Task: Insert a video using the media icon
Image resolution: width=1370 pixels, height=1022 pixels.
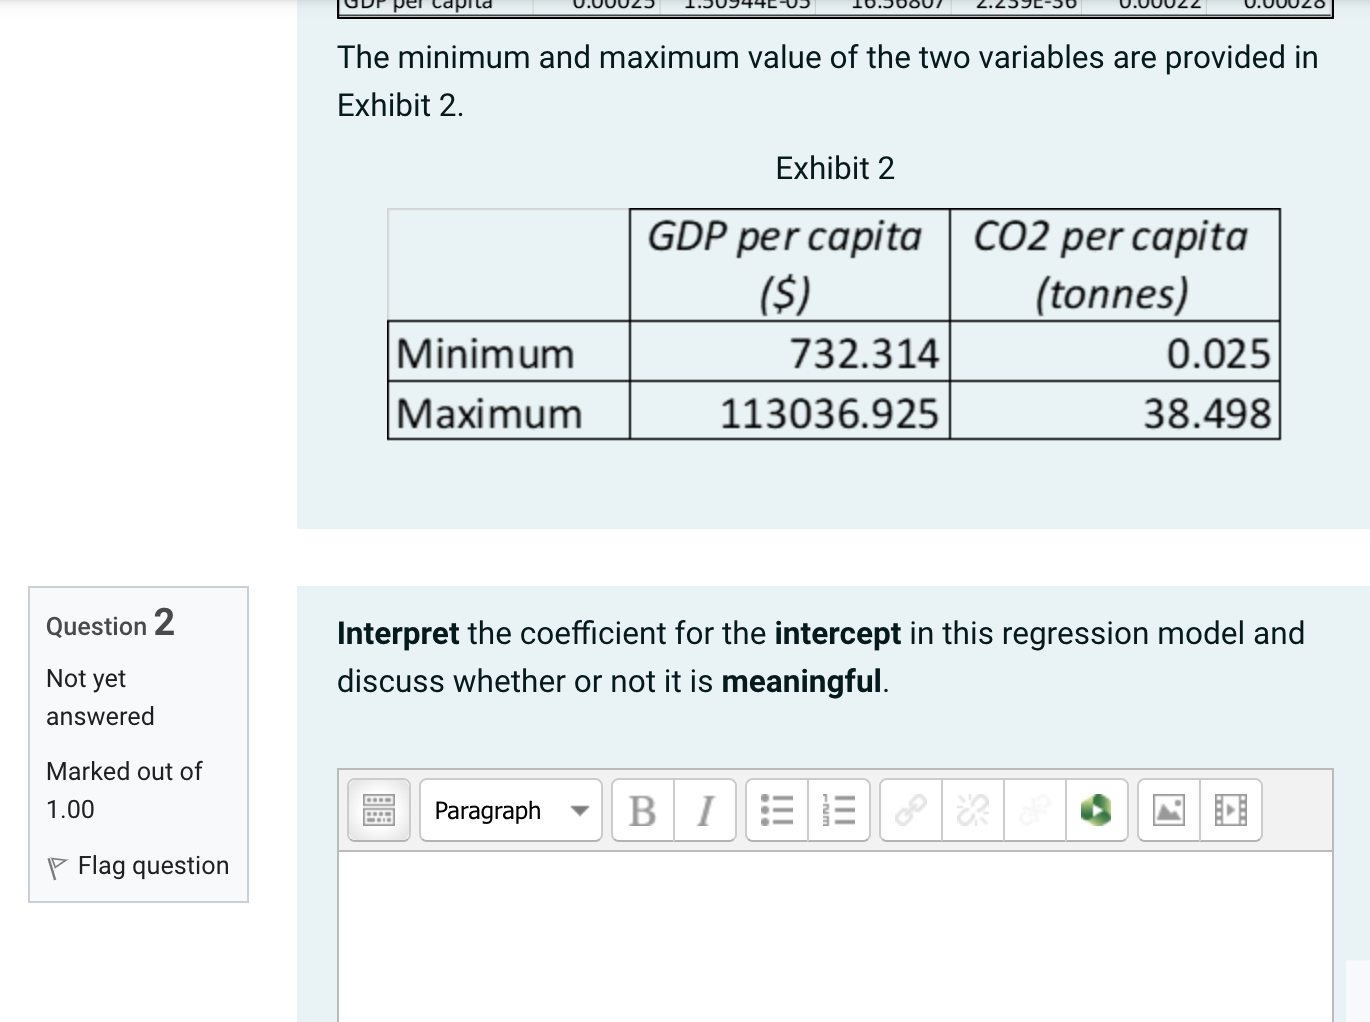Action: 1231,810
